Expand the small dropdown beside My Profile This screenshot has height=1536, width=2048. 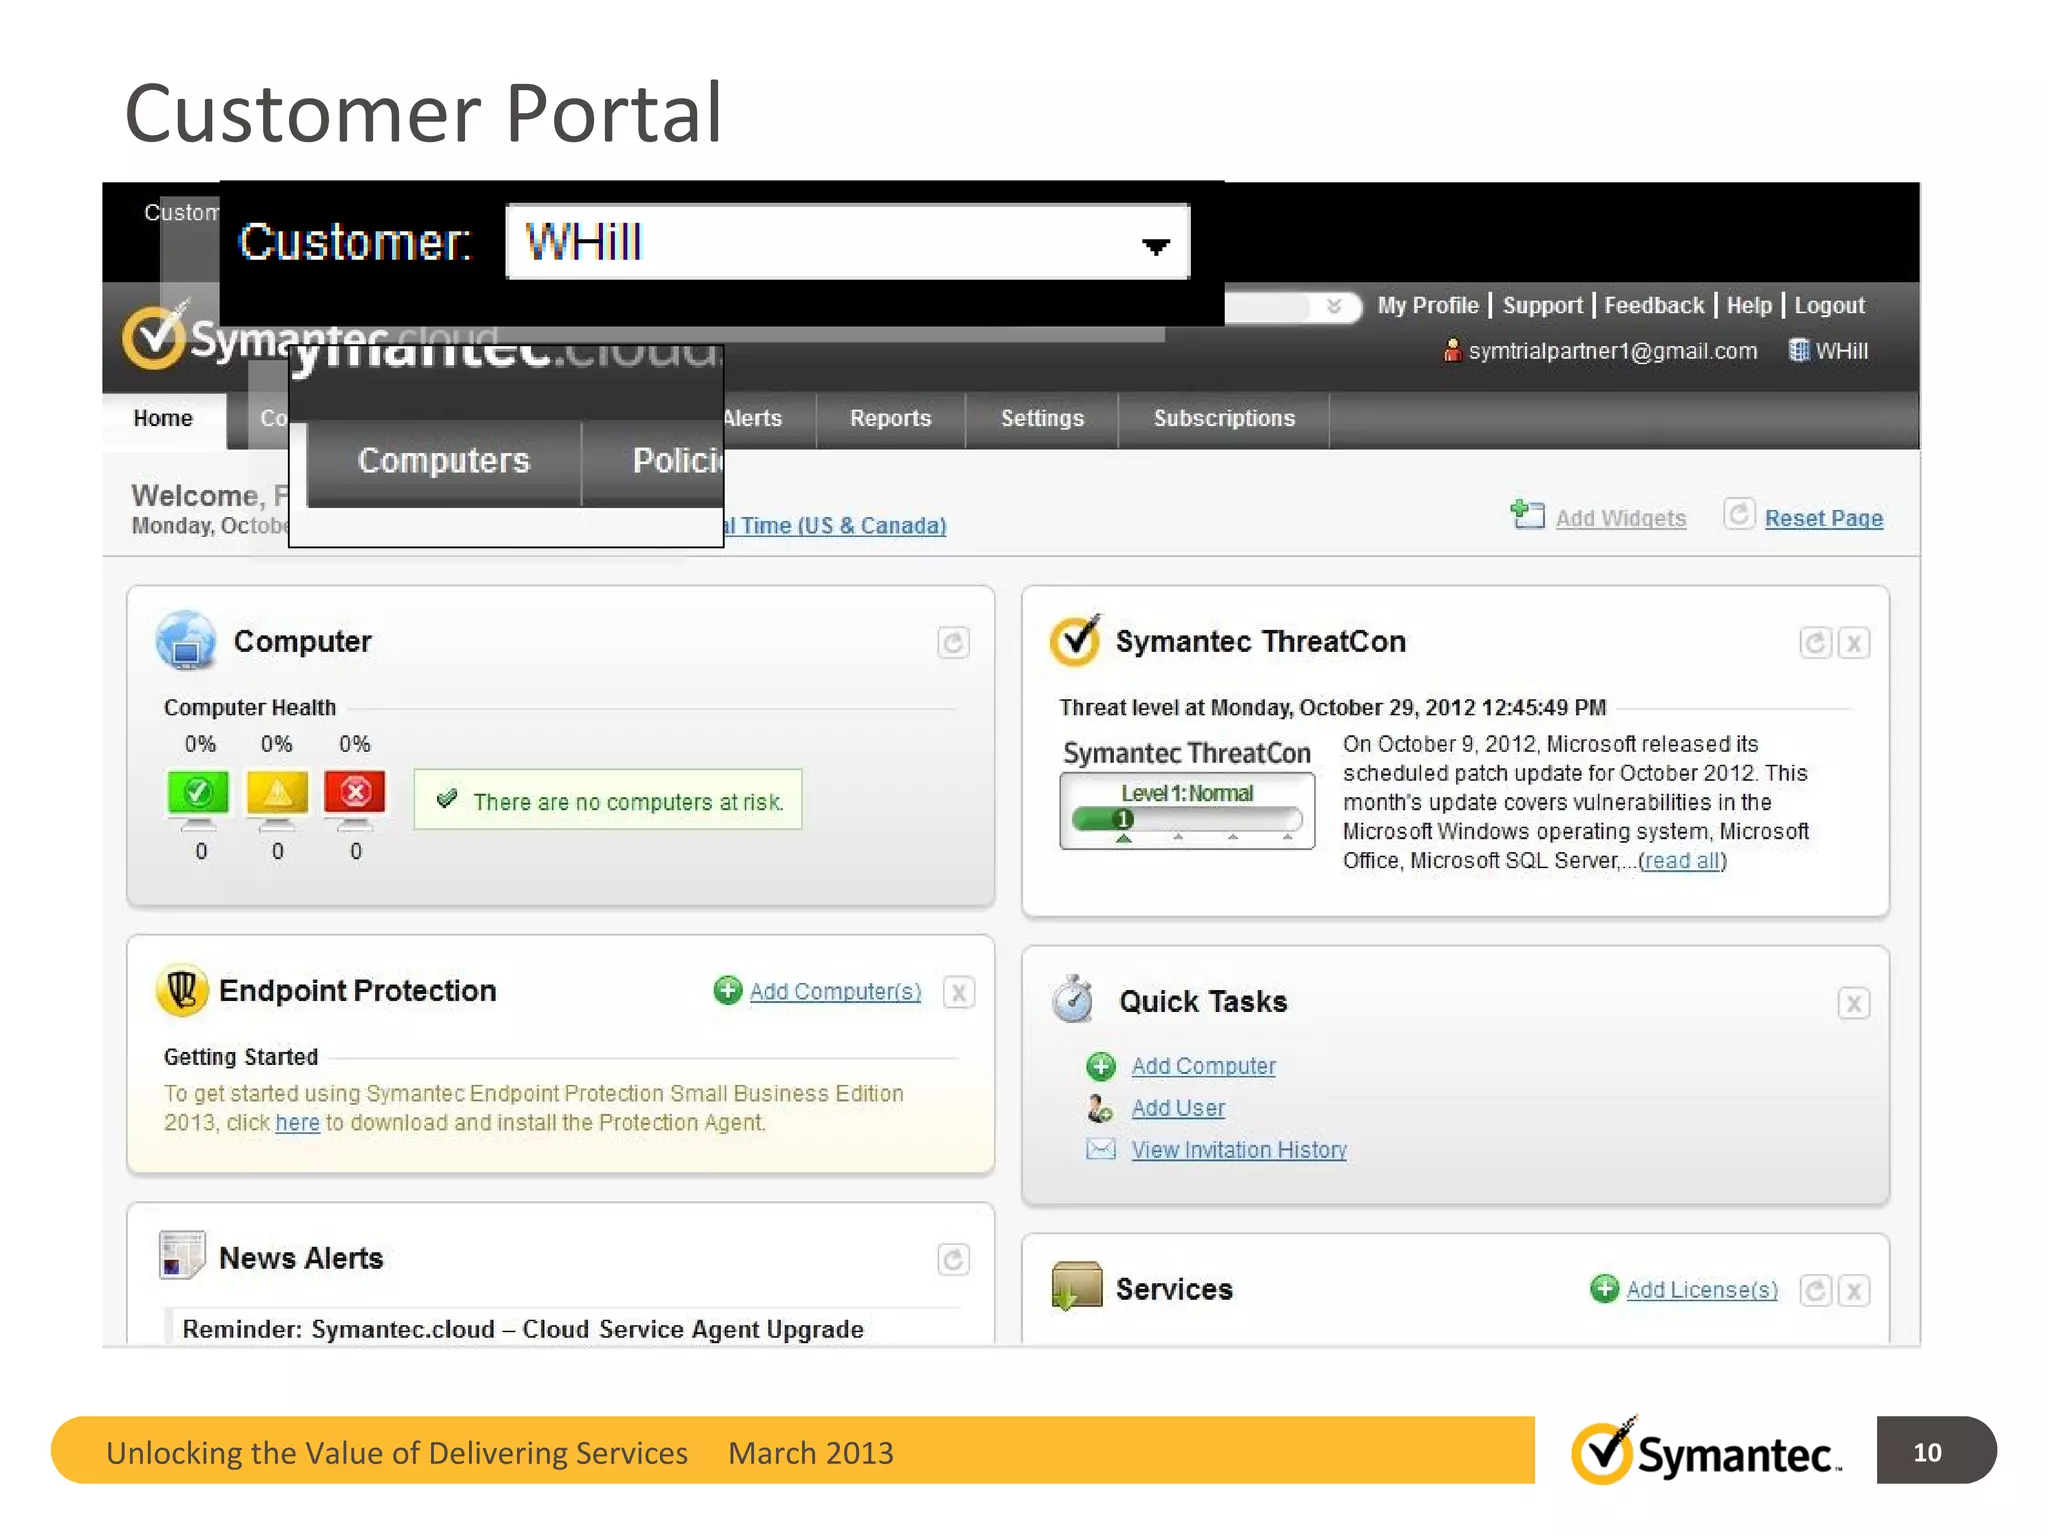1333,306
